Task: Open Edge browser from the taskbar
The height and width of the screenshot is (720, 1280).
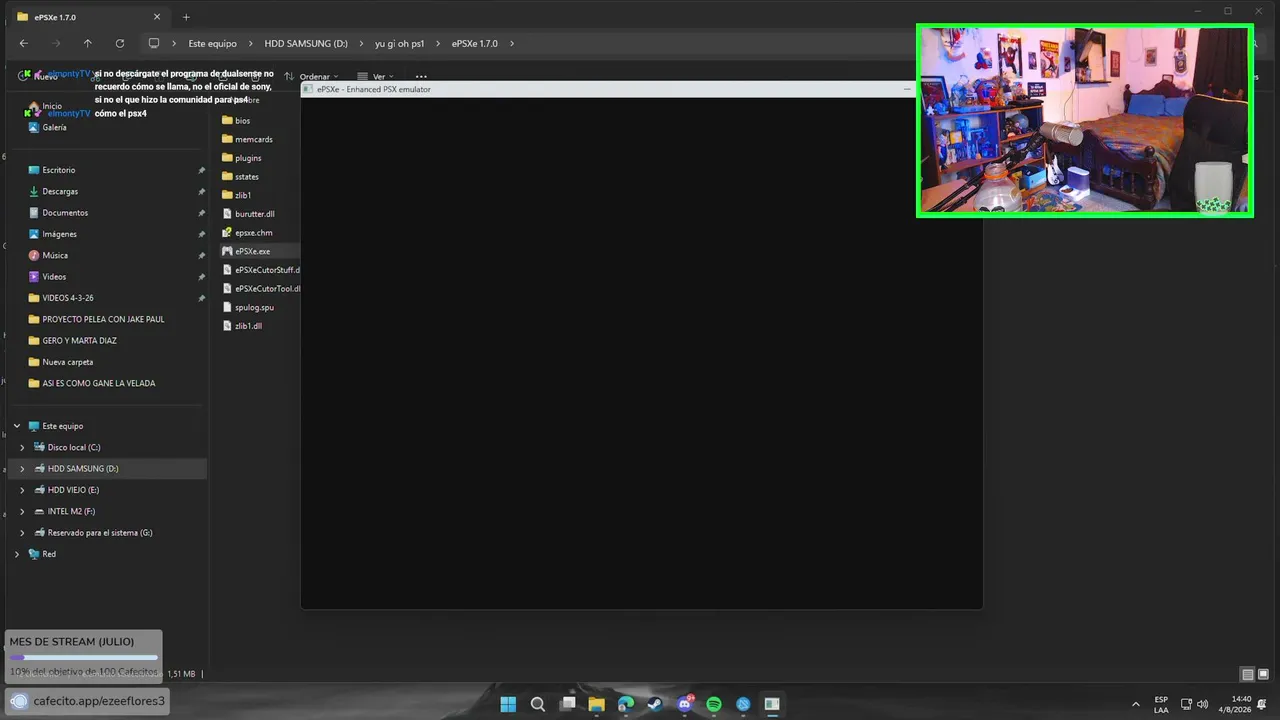Action: [626, 704]
